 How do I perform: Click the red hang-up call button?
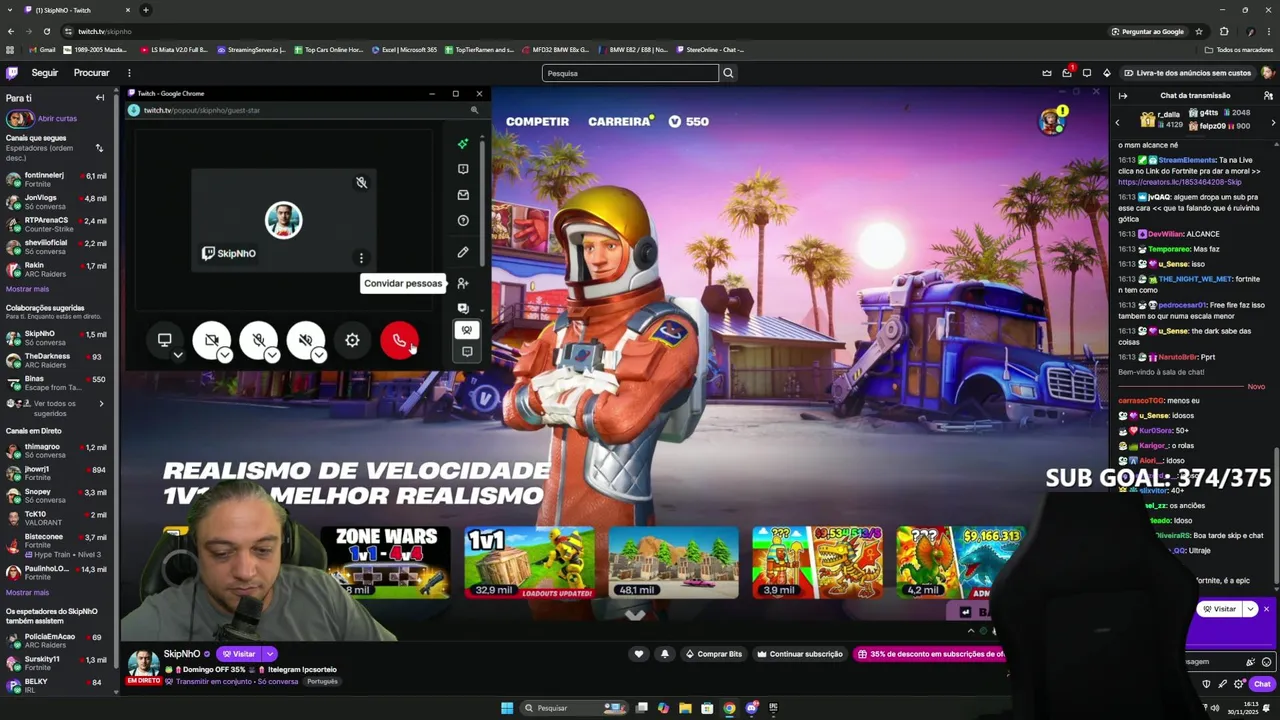point(399,341)
